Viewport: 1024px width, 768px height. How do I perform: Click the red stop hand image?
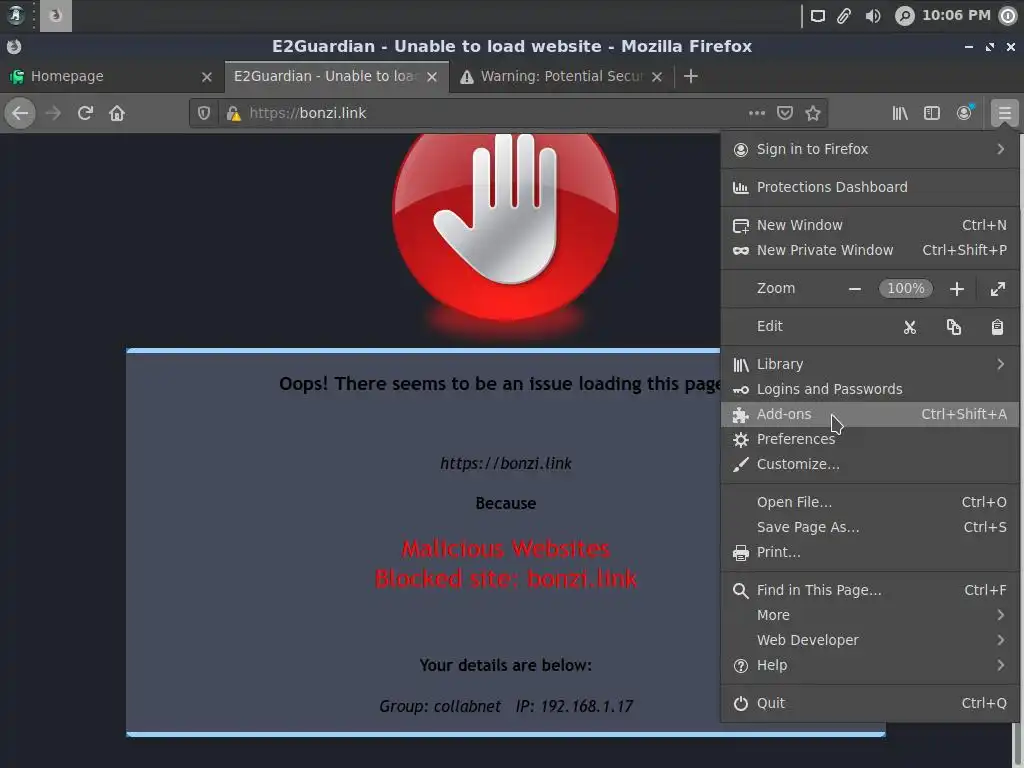[505, 226]
